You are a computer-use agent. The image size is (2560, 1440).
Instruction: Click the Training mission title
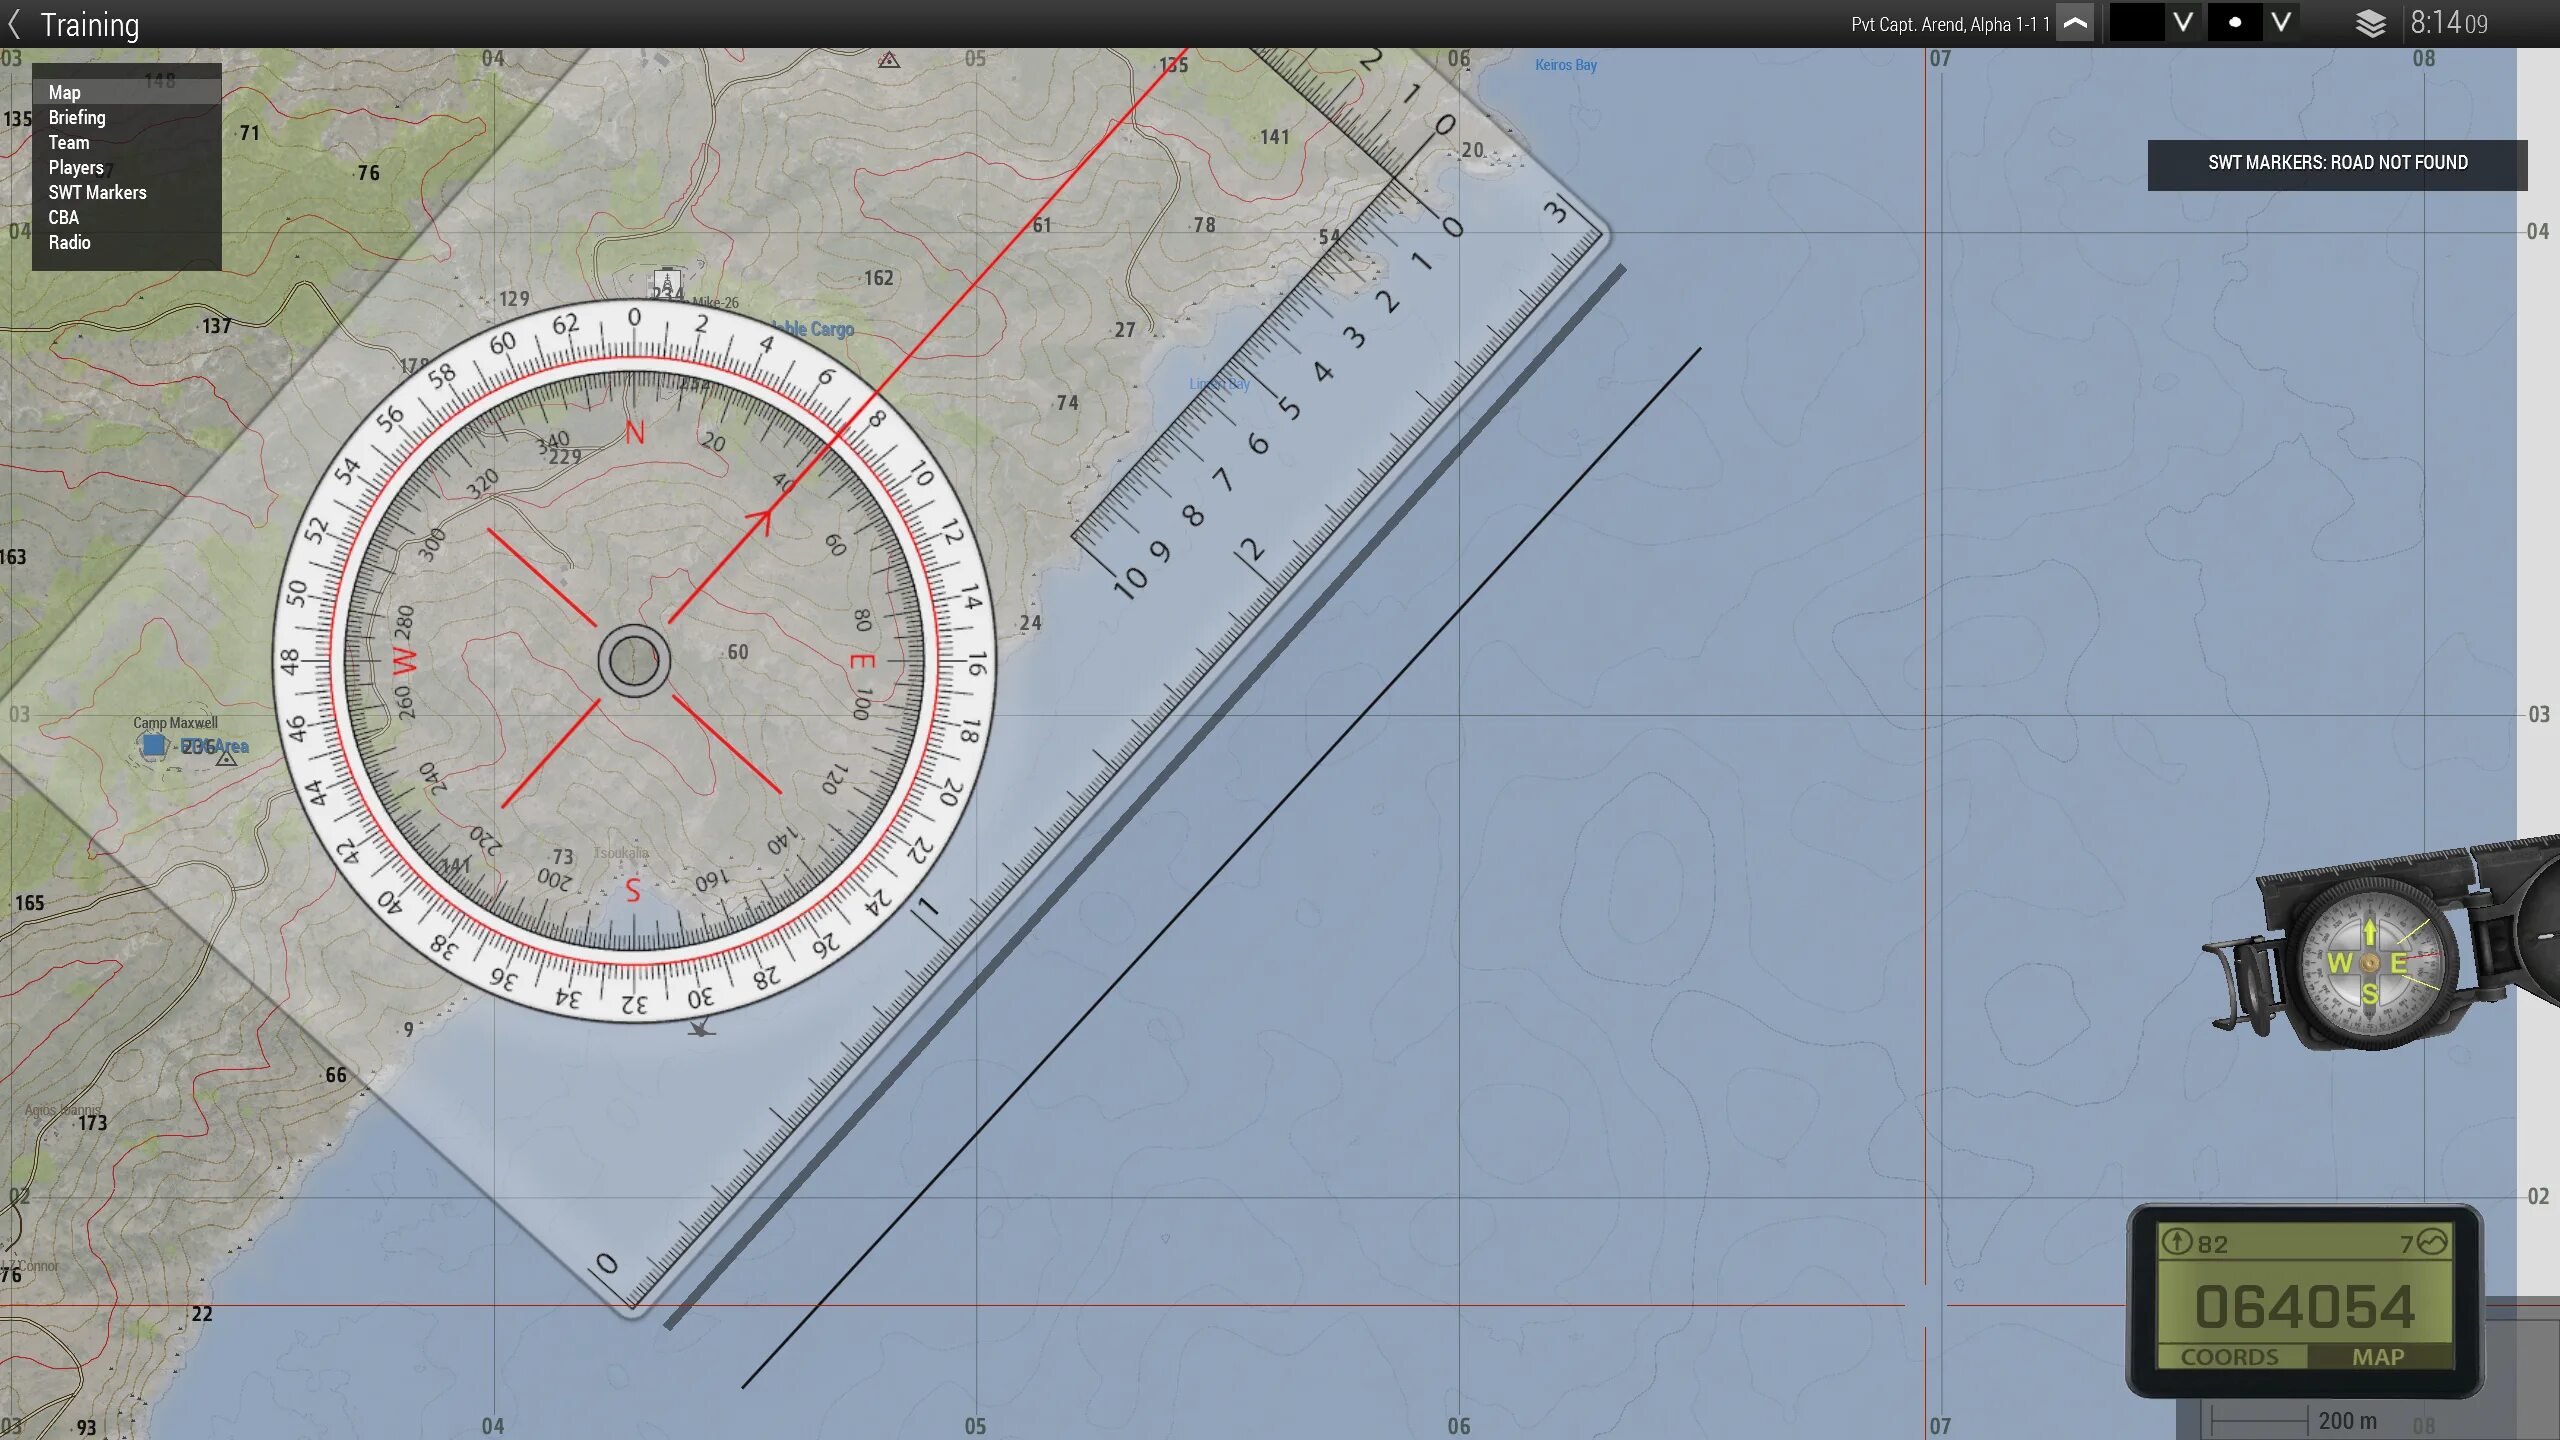coord(90,24)
